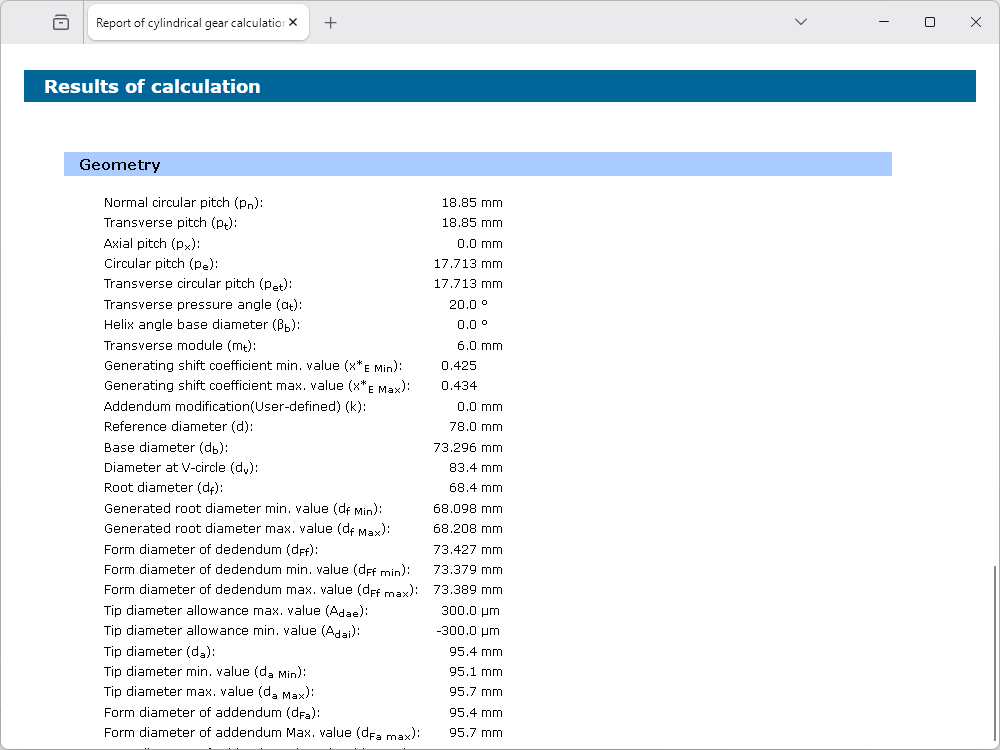Image resolution: width=1000 pixels, height=750 pixels.
Task: Click the Results of calculation header
Action: click(x=152, y=87)
